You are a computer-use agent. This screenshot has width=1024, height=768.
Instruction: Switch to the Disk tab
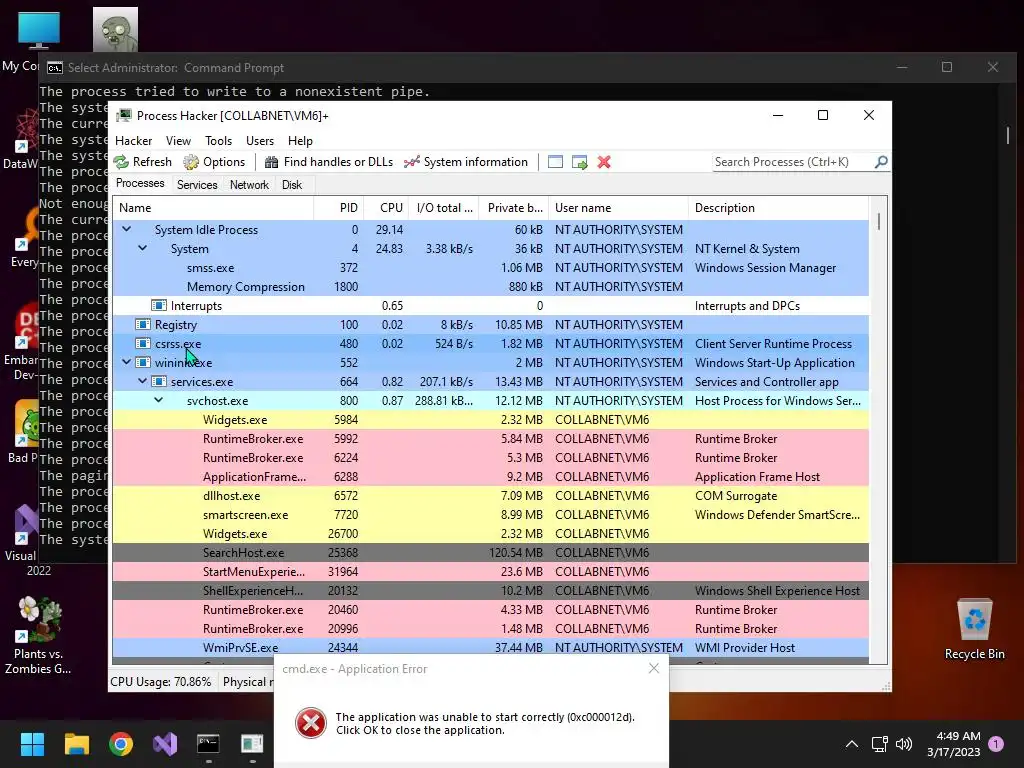pyautogui.click(x=292, y=185)
